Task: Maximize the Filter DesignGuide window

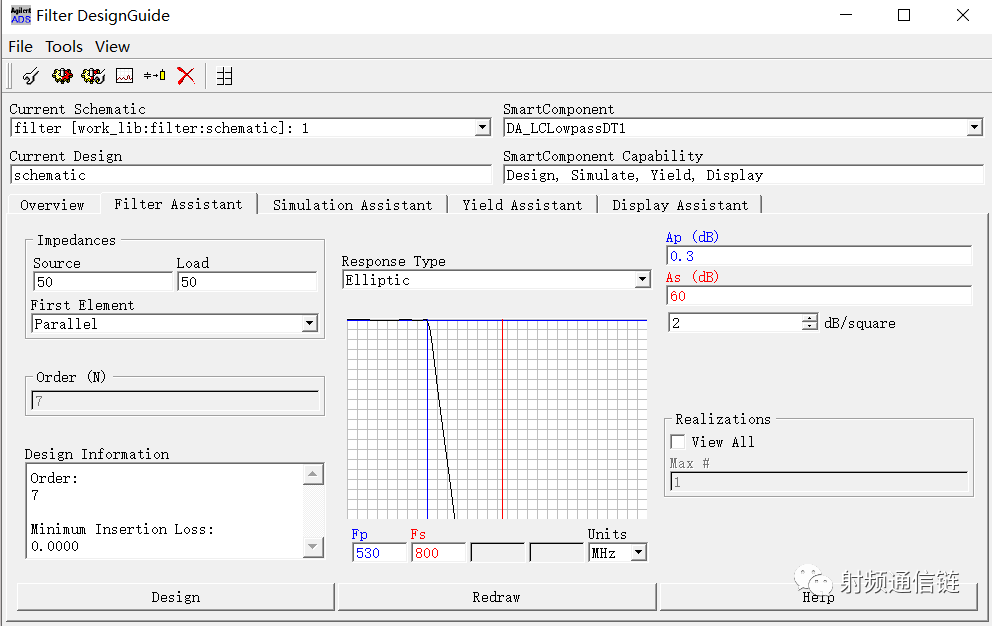Action: pos(904,15)
